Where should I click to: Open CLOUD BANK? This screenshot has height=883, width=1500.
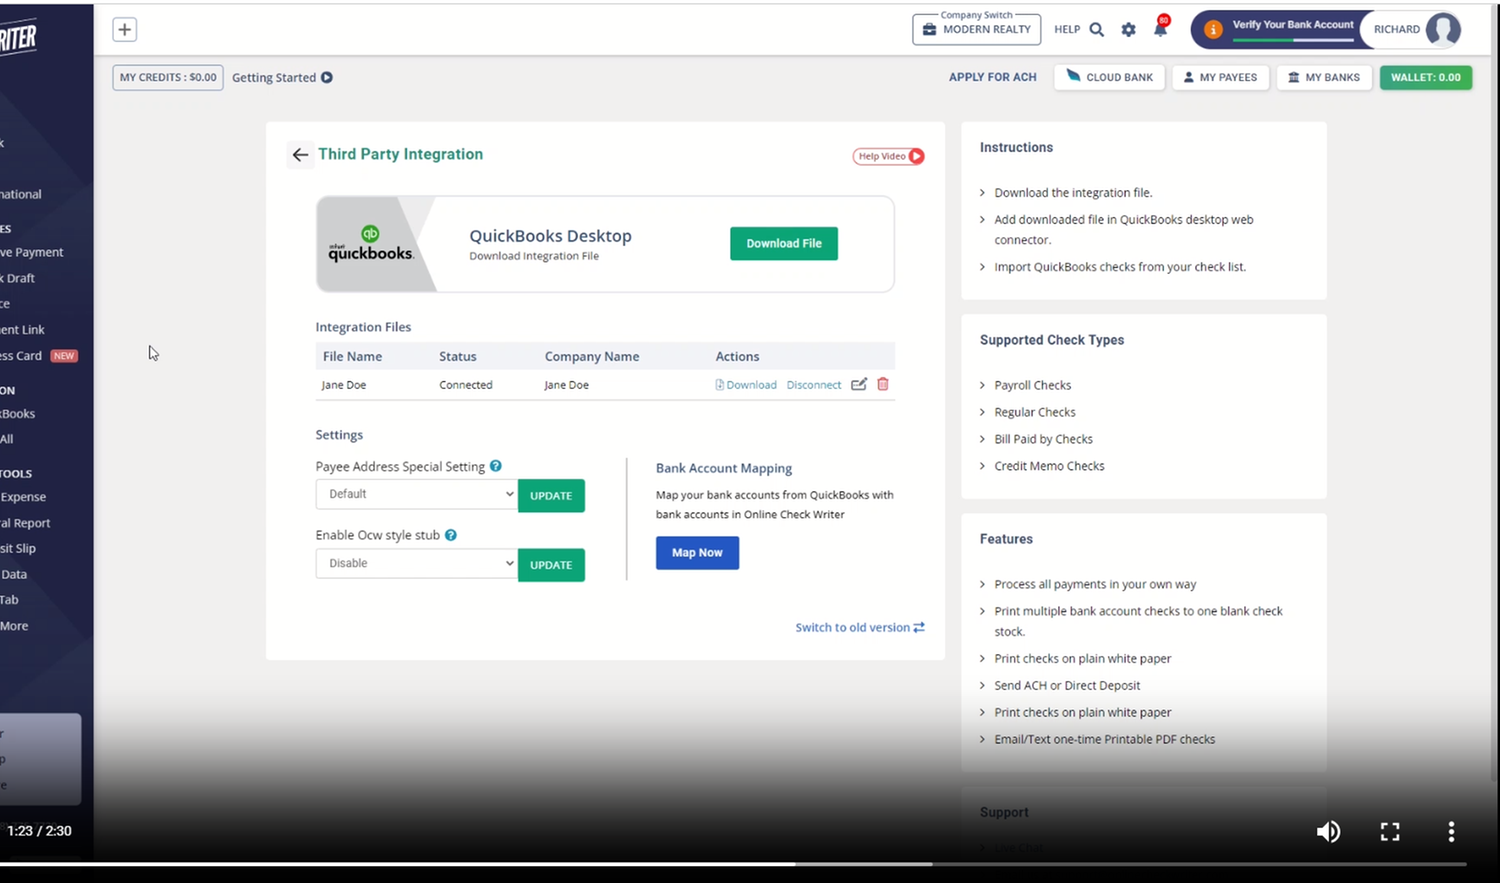1109,77
